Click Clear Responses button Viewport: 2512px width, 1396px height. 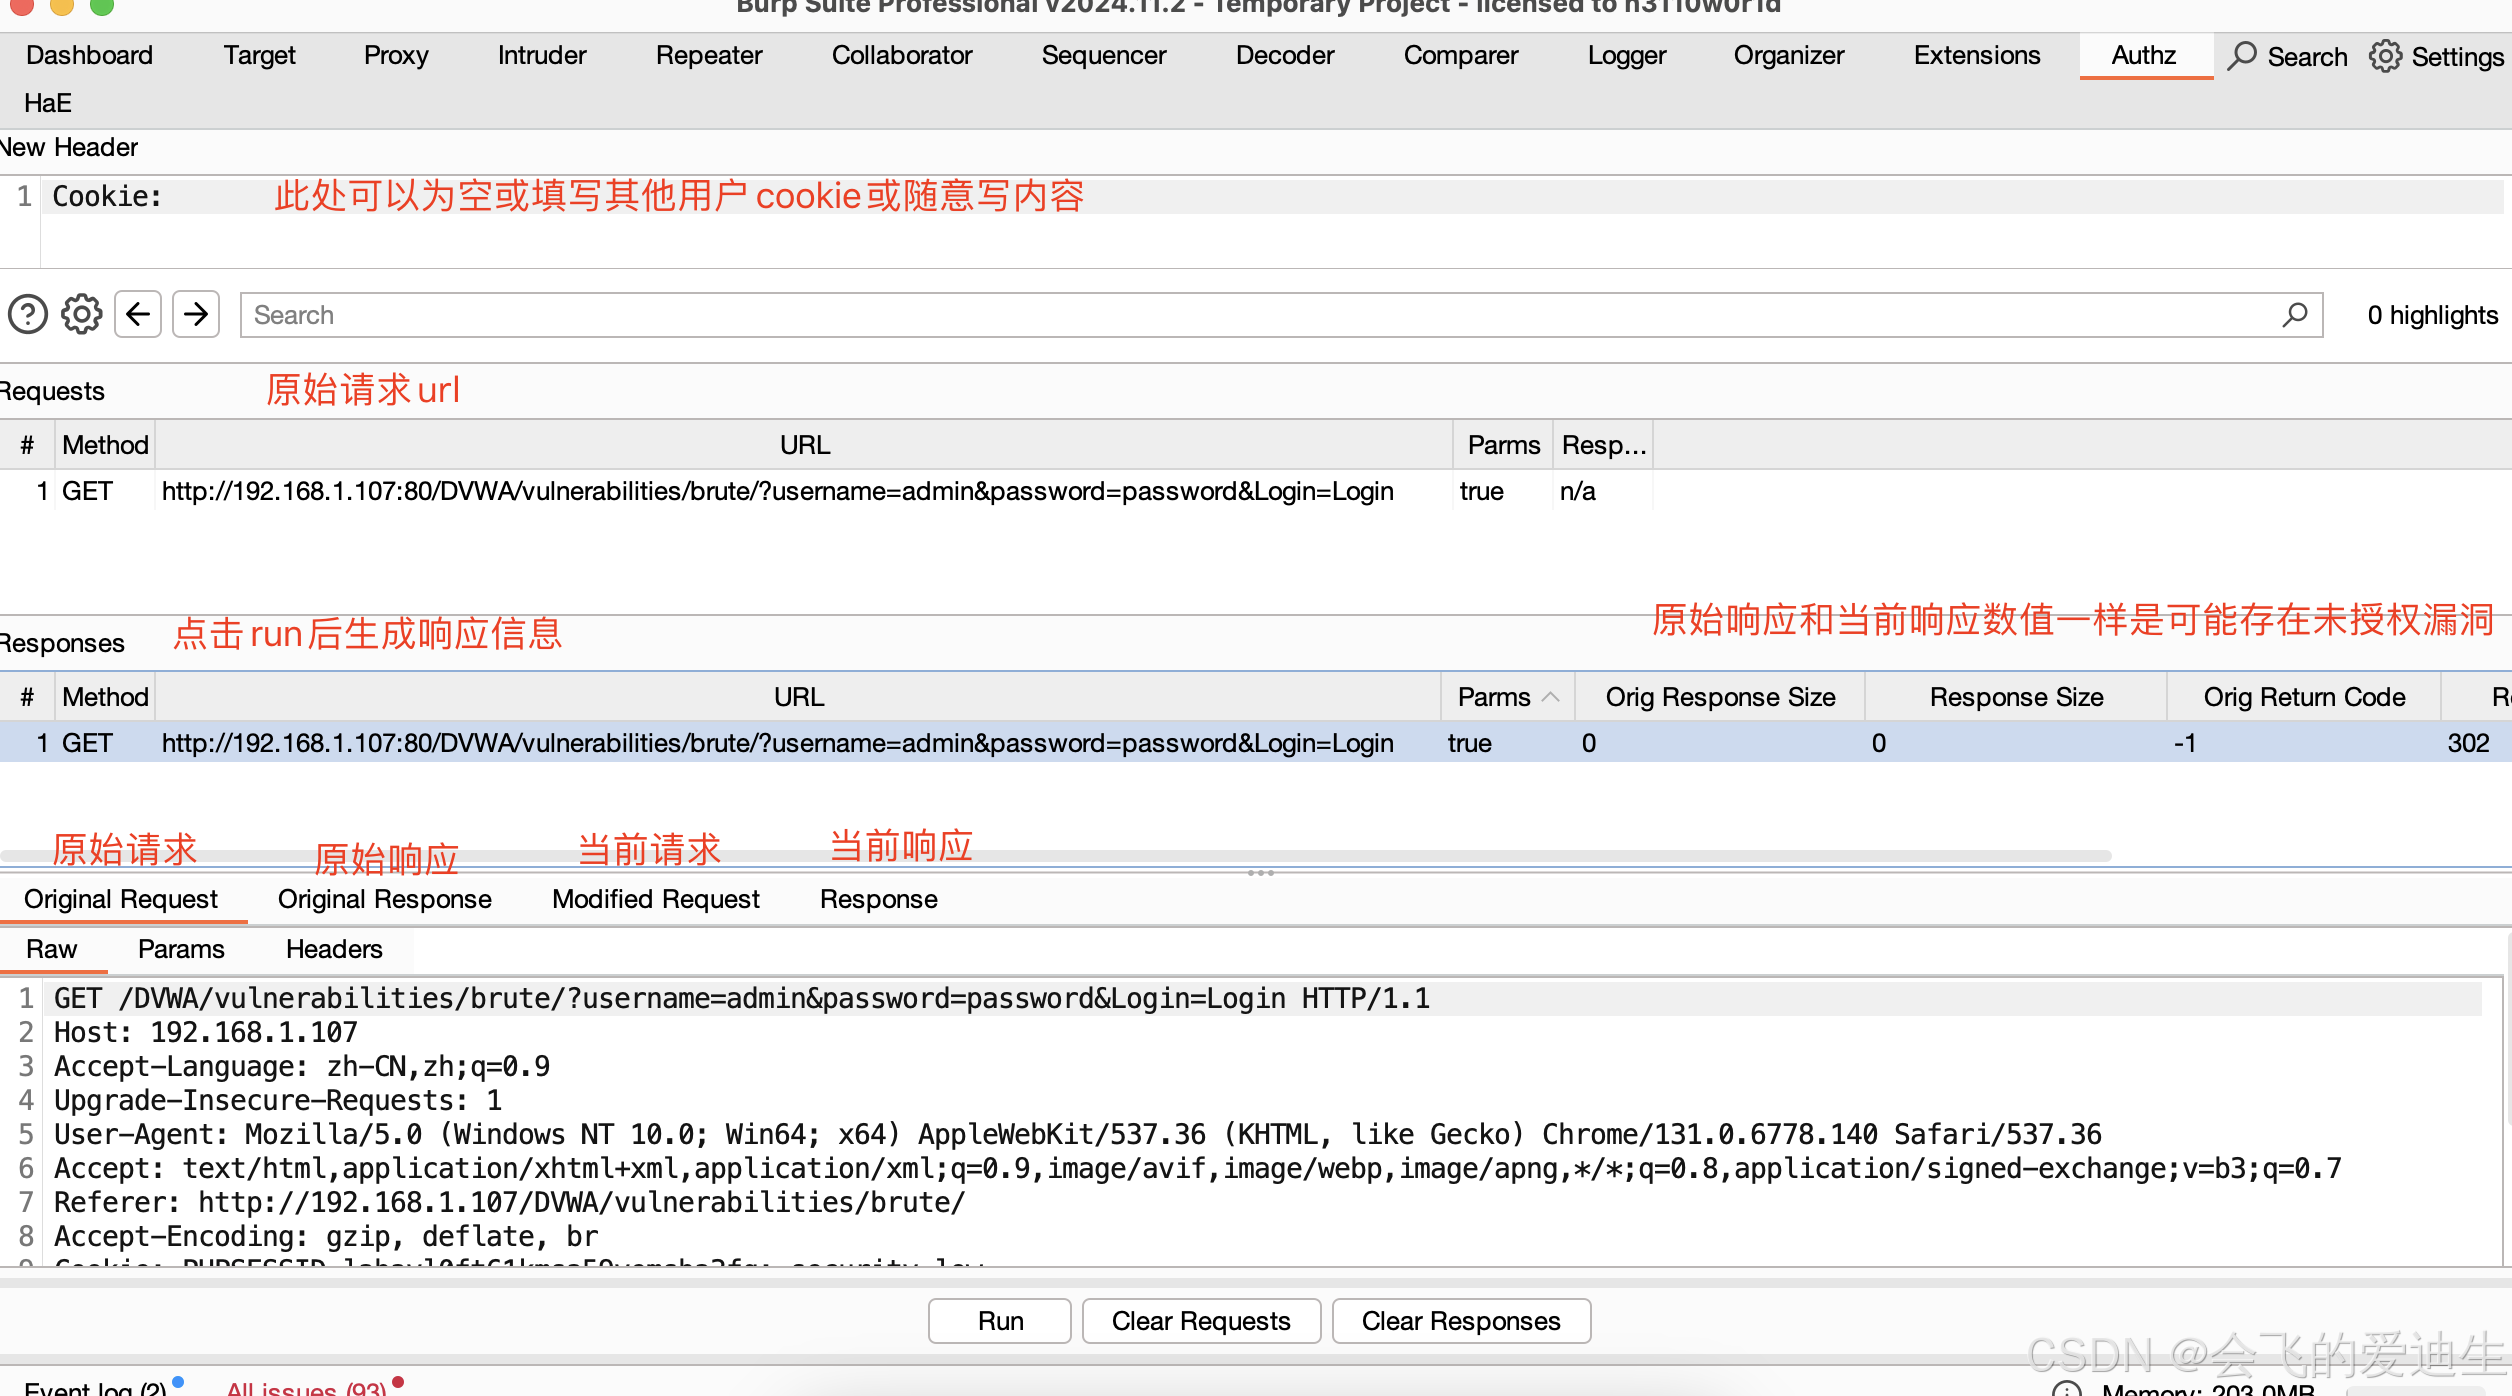[x=1460, y=1321]
